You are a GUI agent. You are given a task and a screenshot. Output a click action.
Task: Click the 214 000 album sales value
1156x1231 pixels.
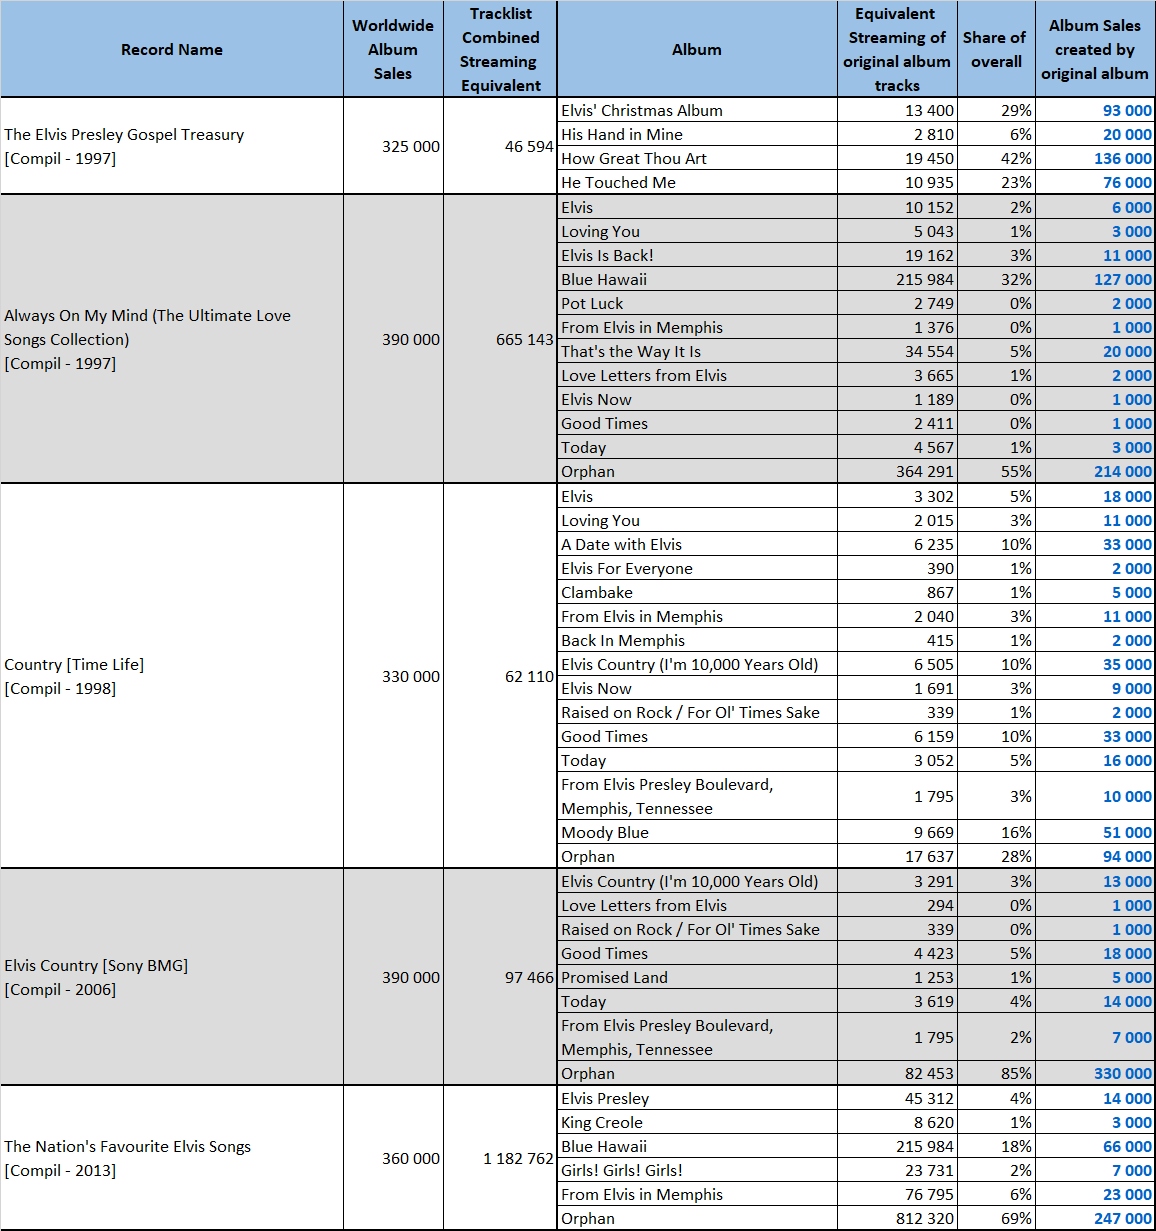point(1095,471)
